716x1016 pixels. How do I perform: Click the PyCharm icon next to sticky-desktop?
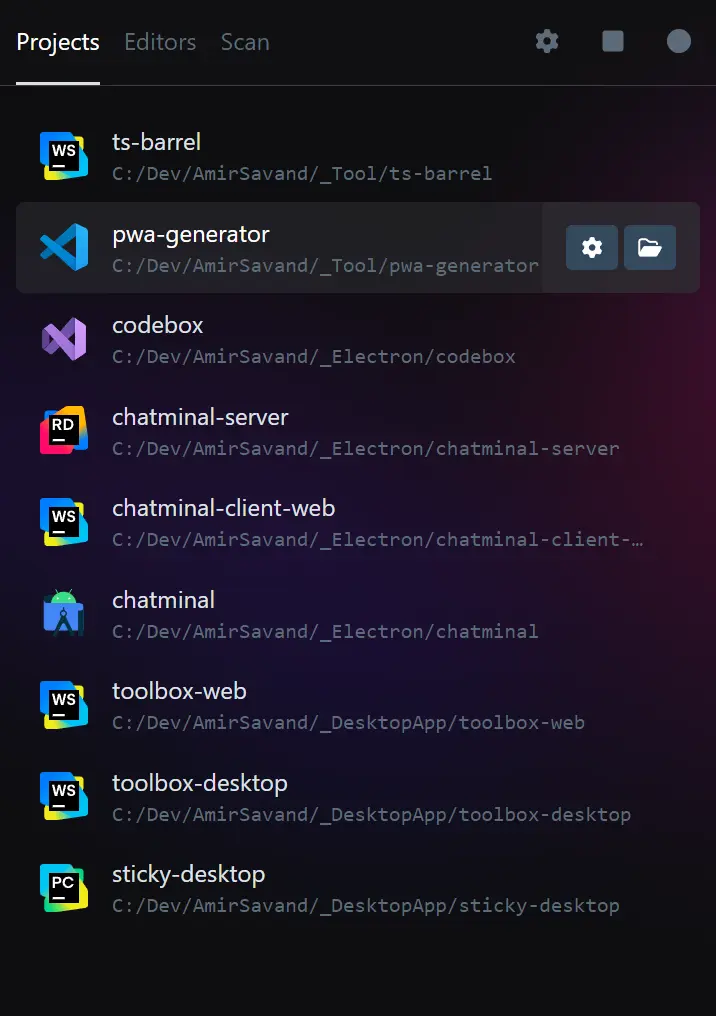pyautogui.click(x=64, y=888)
